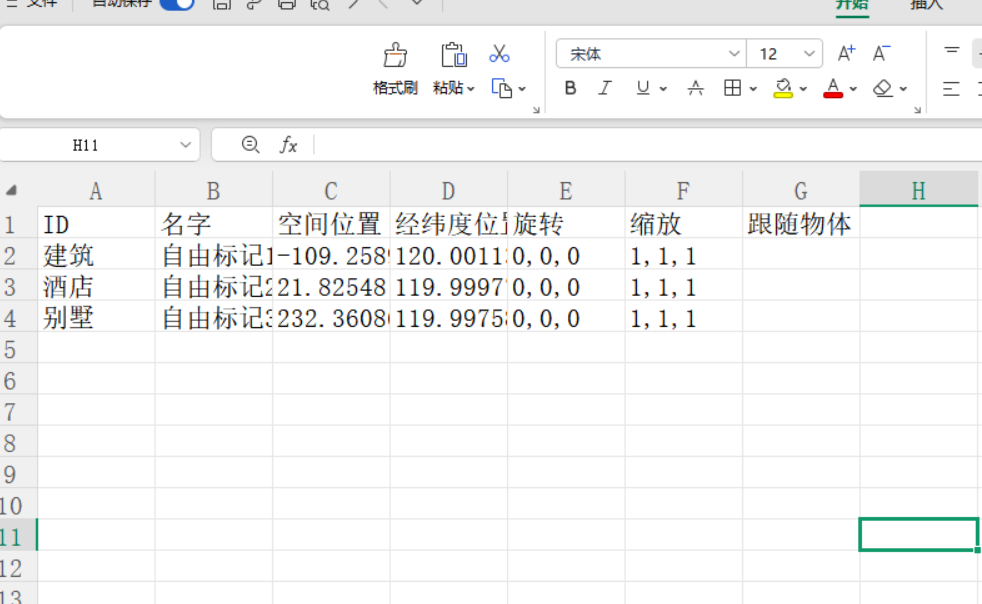Image resolution: width=982 pixels, height=604 pixels.
Task: Apply the yellow fill color
Action: (784, 89)
